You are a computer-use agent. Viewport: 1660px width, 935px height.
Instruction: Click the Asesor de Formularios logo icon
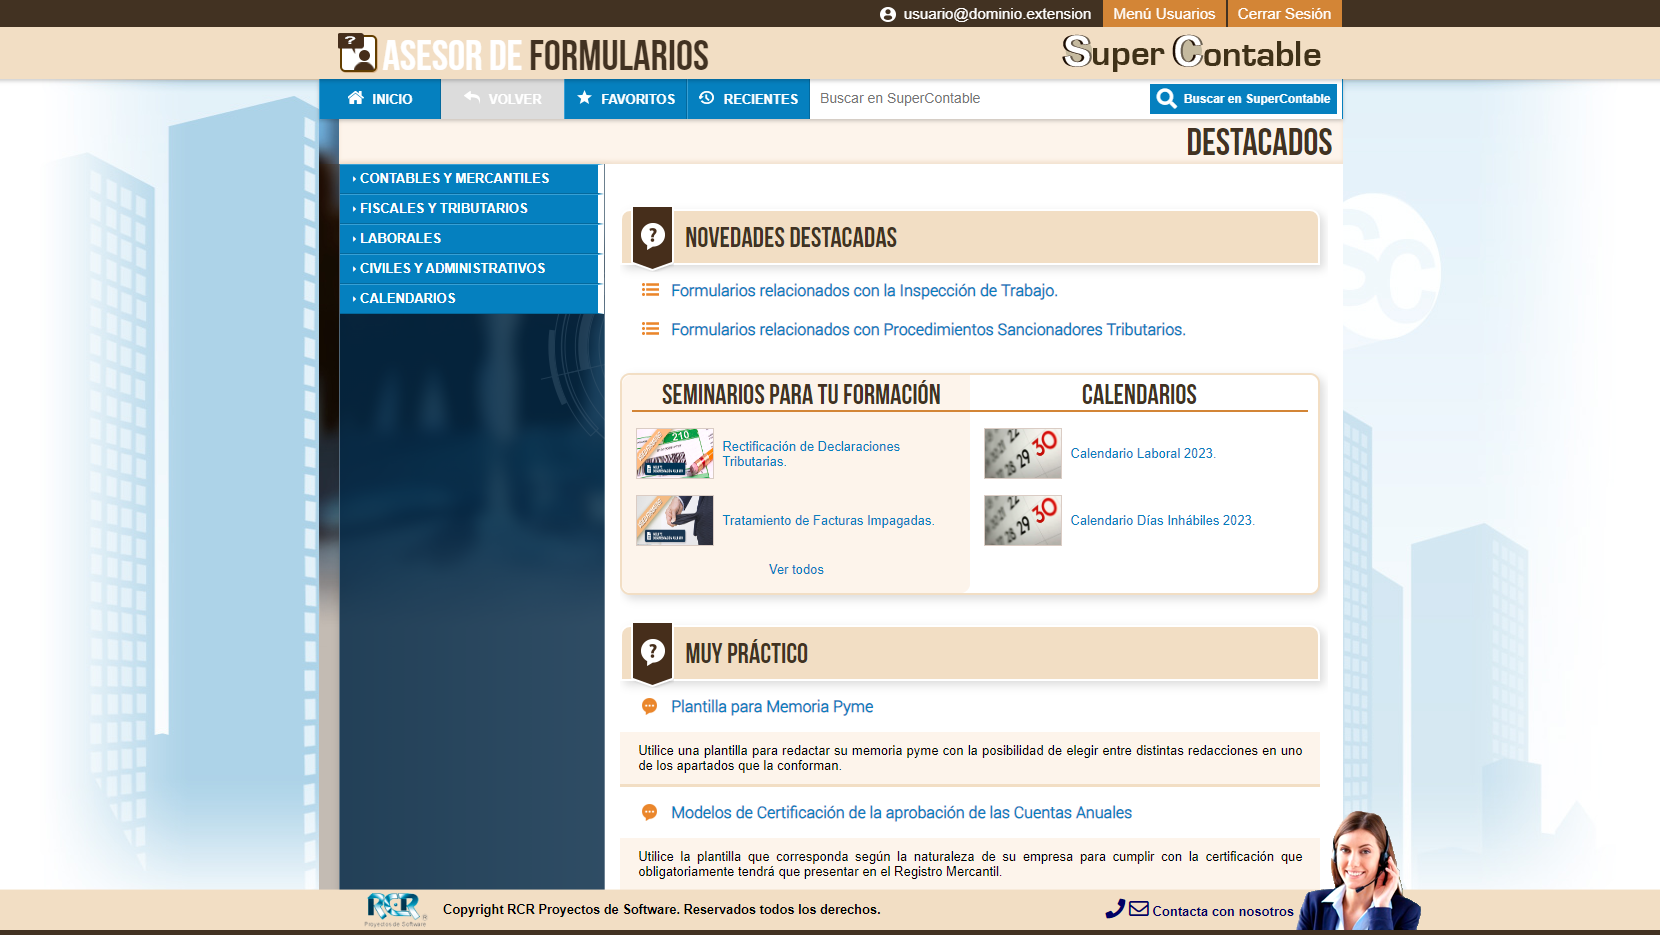click(x=357, y=53)
